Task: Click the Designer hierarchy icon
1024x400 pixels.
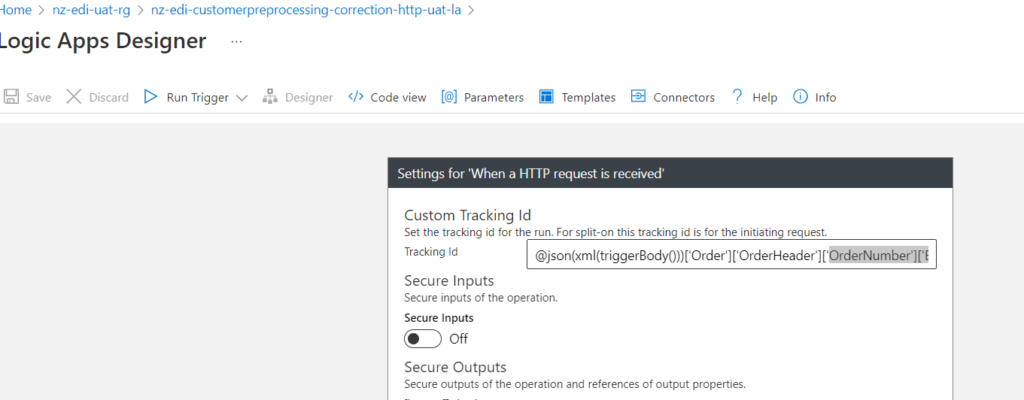Action: 270,97
